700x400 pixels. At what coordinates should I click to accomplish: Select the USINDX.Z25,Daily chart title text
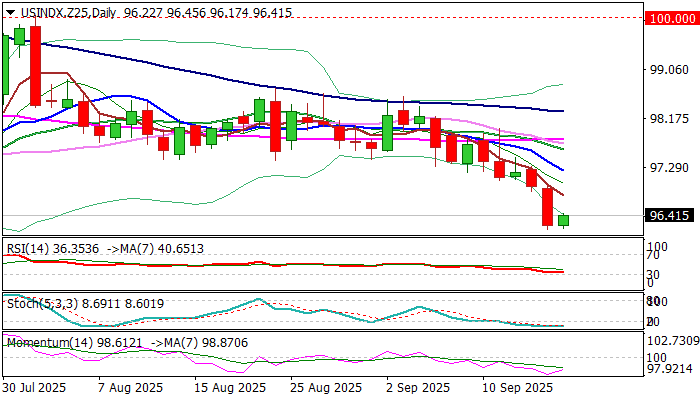tap(69, 13)
